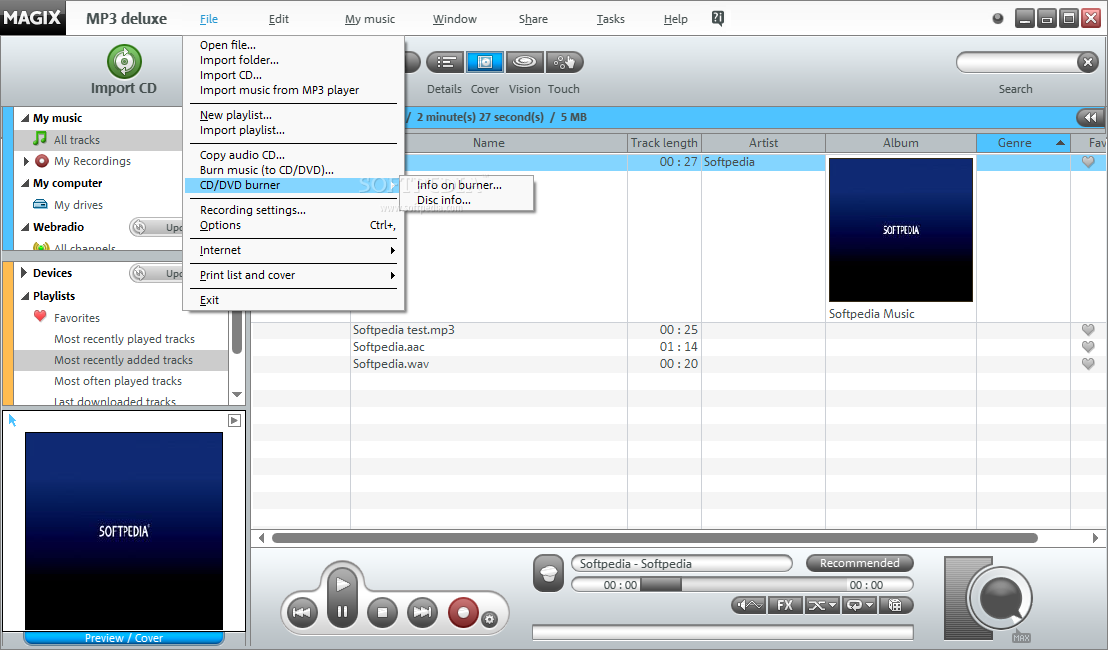Click the record button settings gear
Viewport: 1108px width, 650px height.
pyautogui.click(x=489, y=620)
